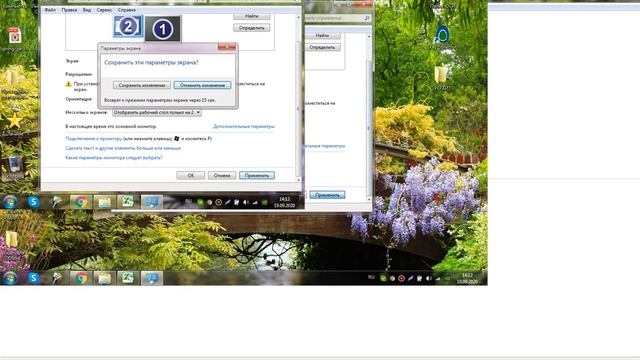Click Определить button in the front window
This screenshot has height=360, width=640.
coord(251,28)
